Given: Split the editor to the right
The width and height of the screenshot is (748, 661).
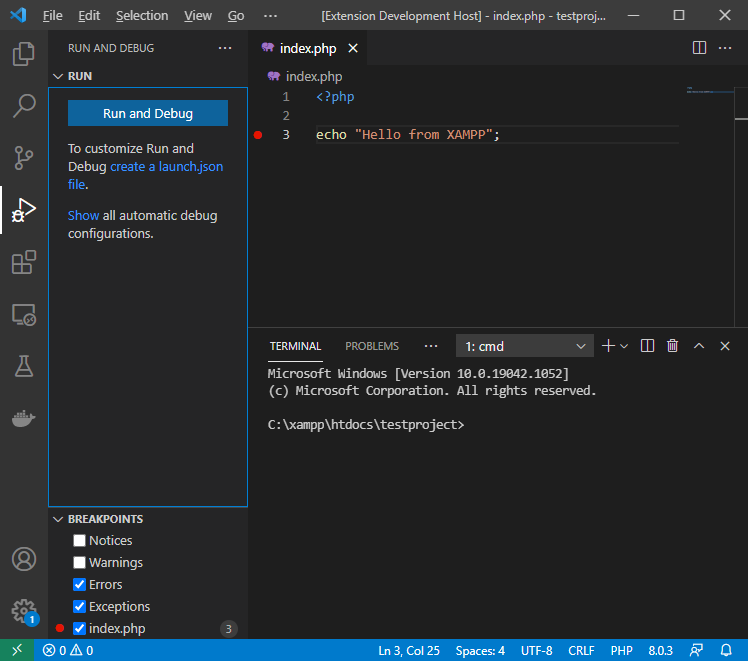Looking at the screenshot, I should 699,48.
